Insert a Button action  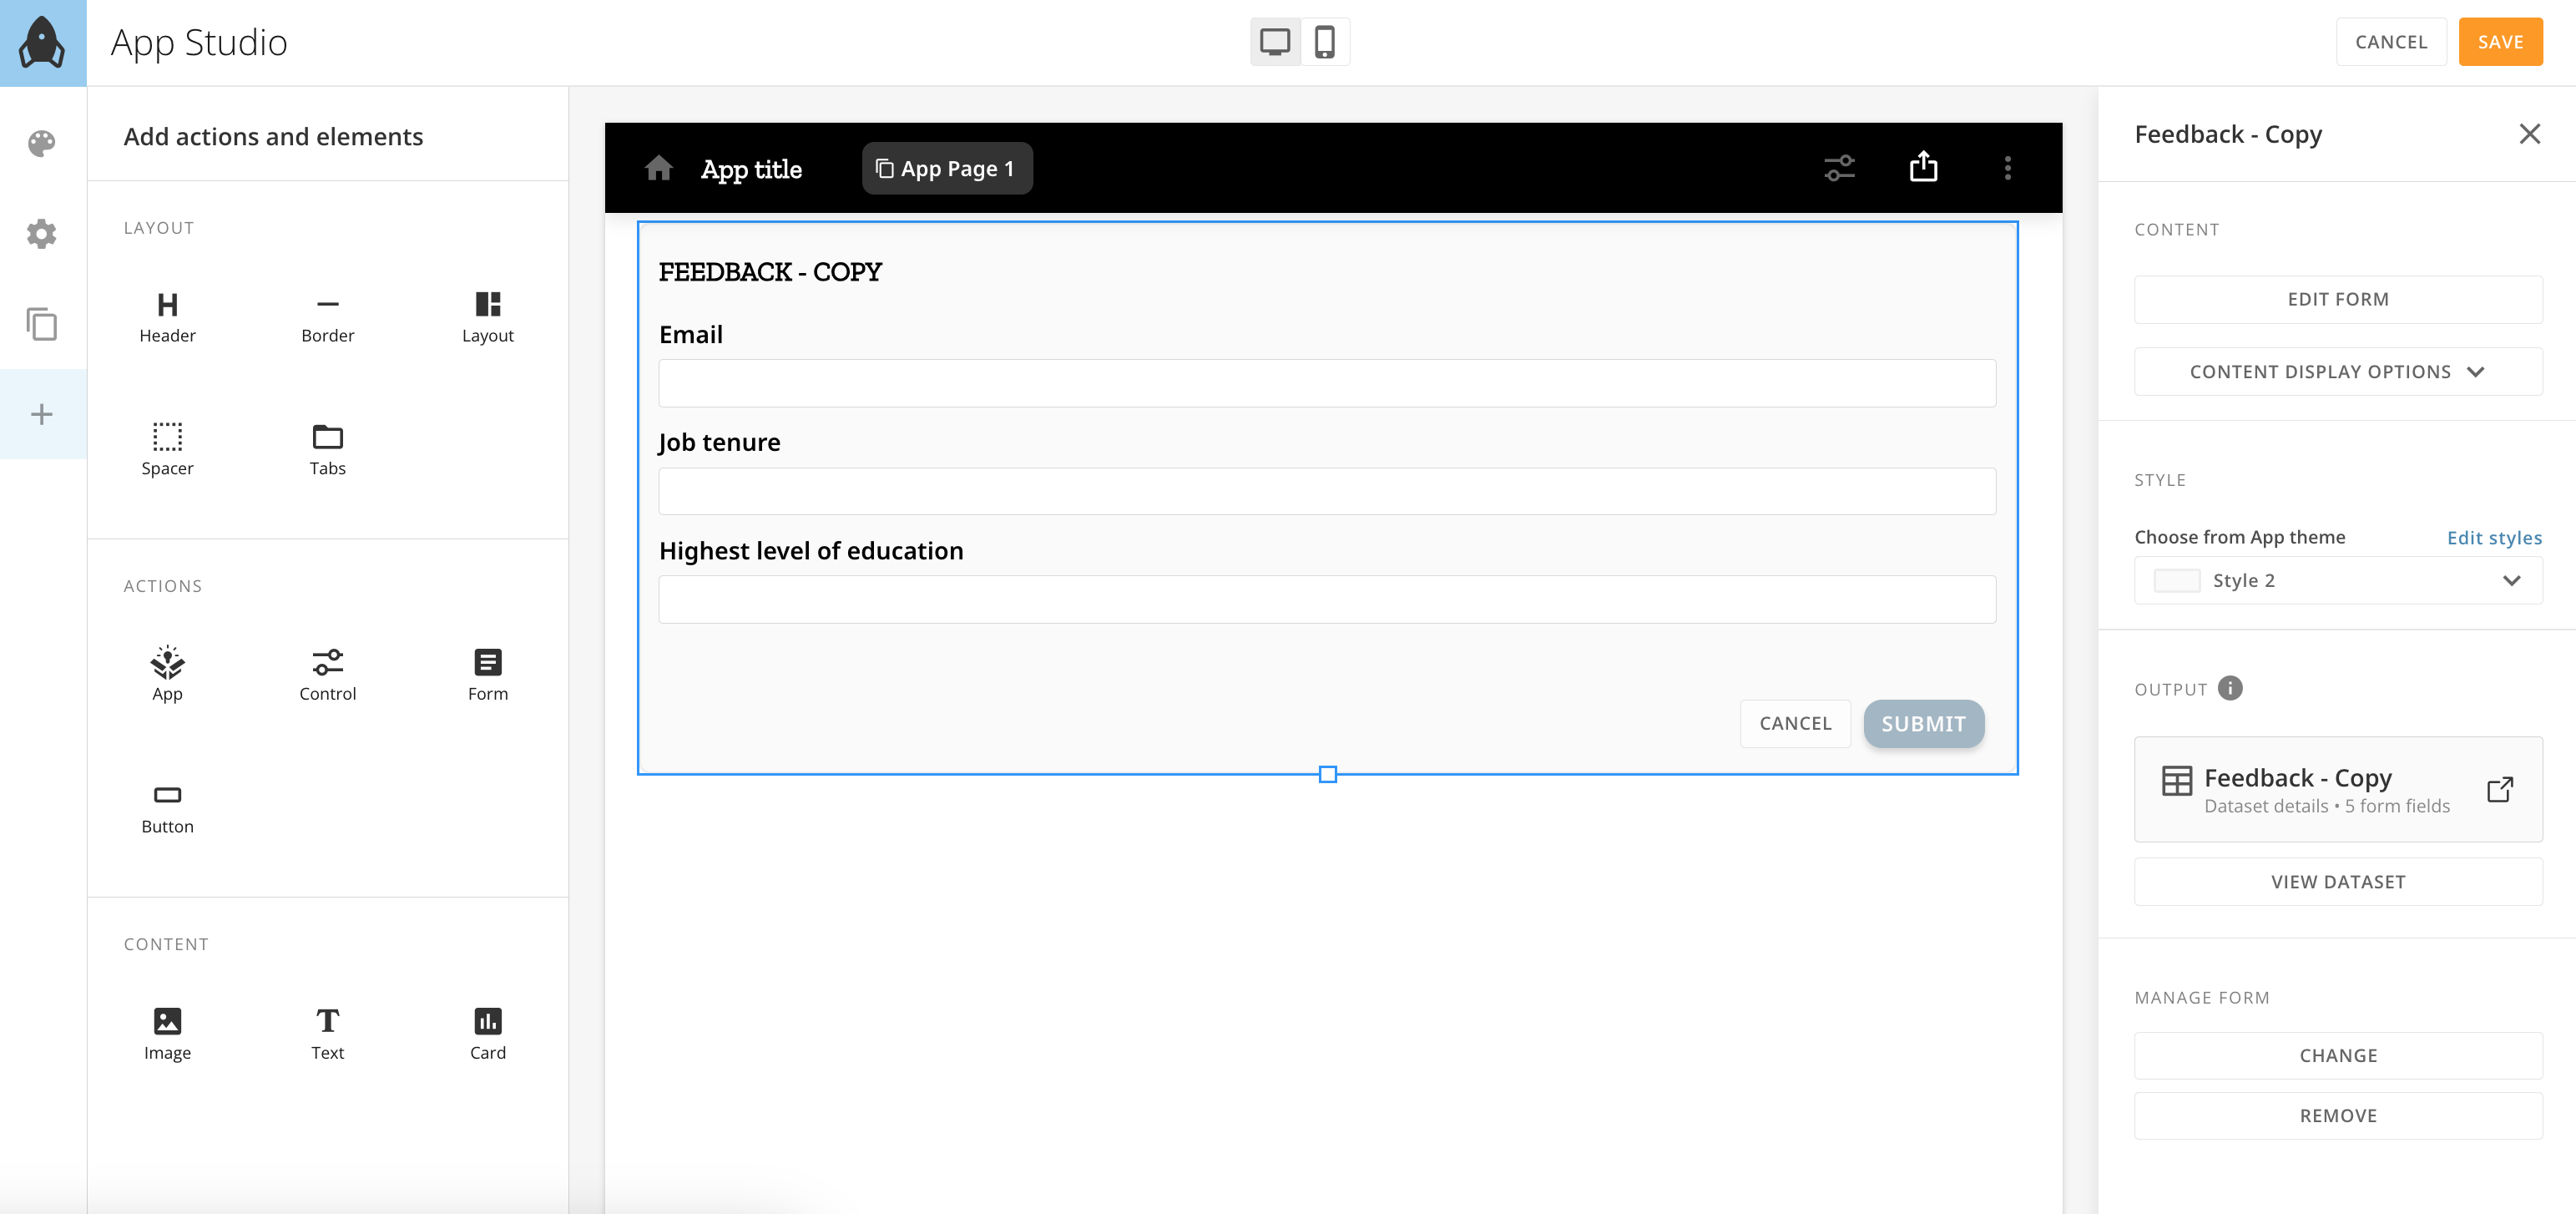[166, 806]
